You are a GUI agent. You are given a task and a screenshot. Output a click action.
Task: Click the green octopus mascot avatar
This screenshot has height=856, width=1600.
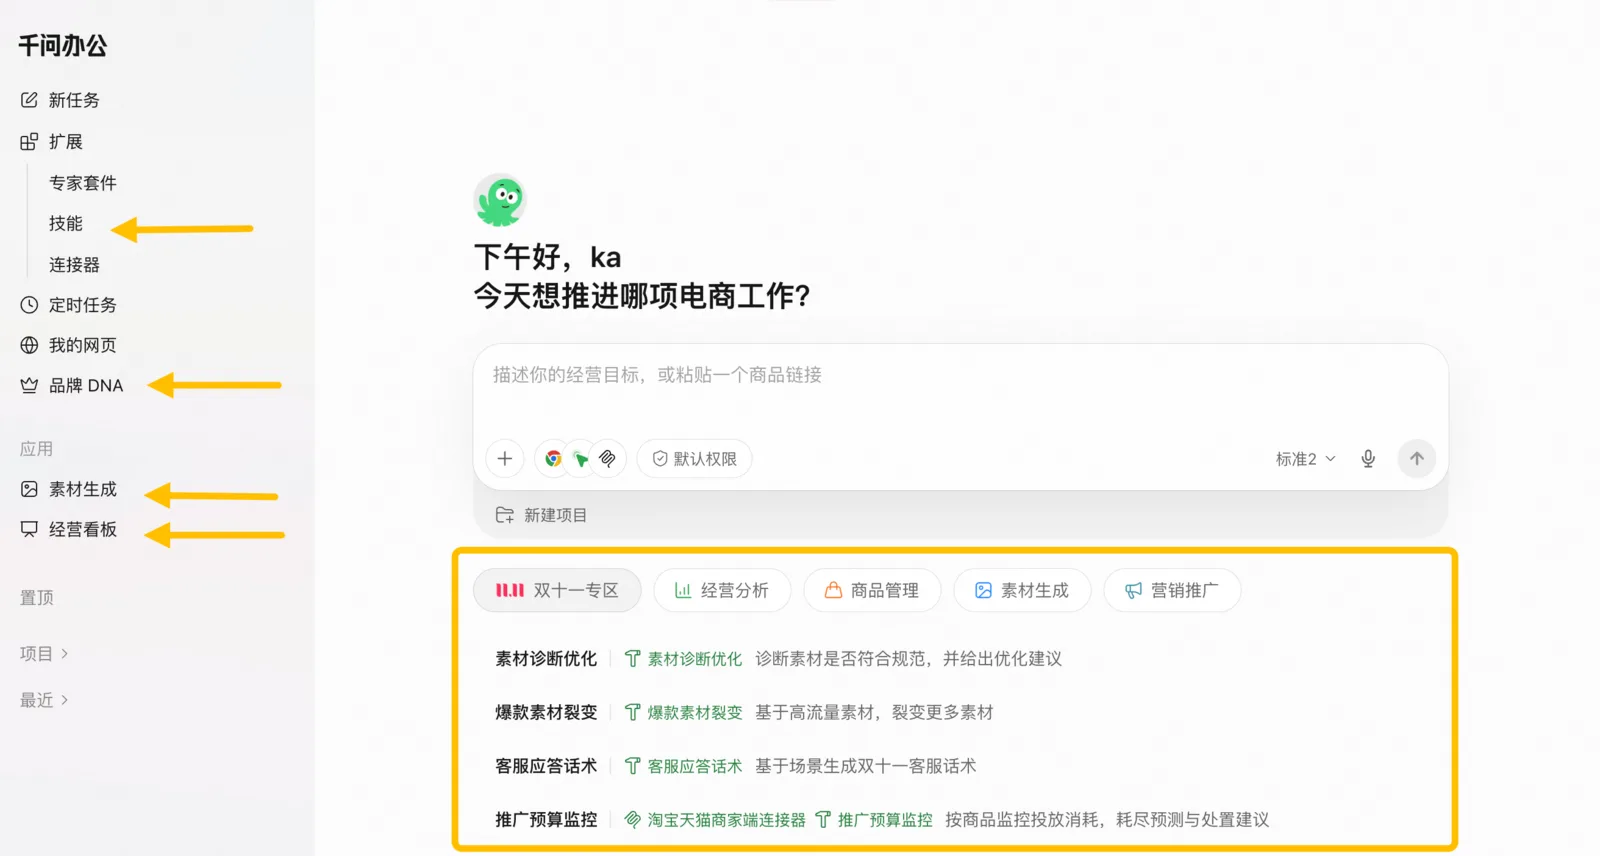pos(500,200)
